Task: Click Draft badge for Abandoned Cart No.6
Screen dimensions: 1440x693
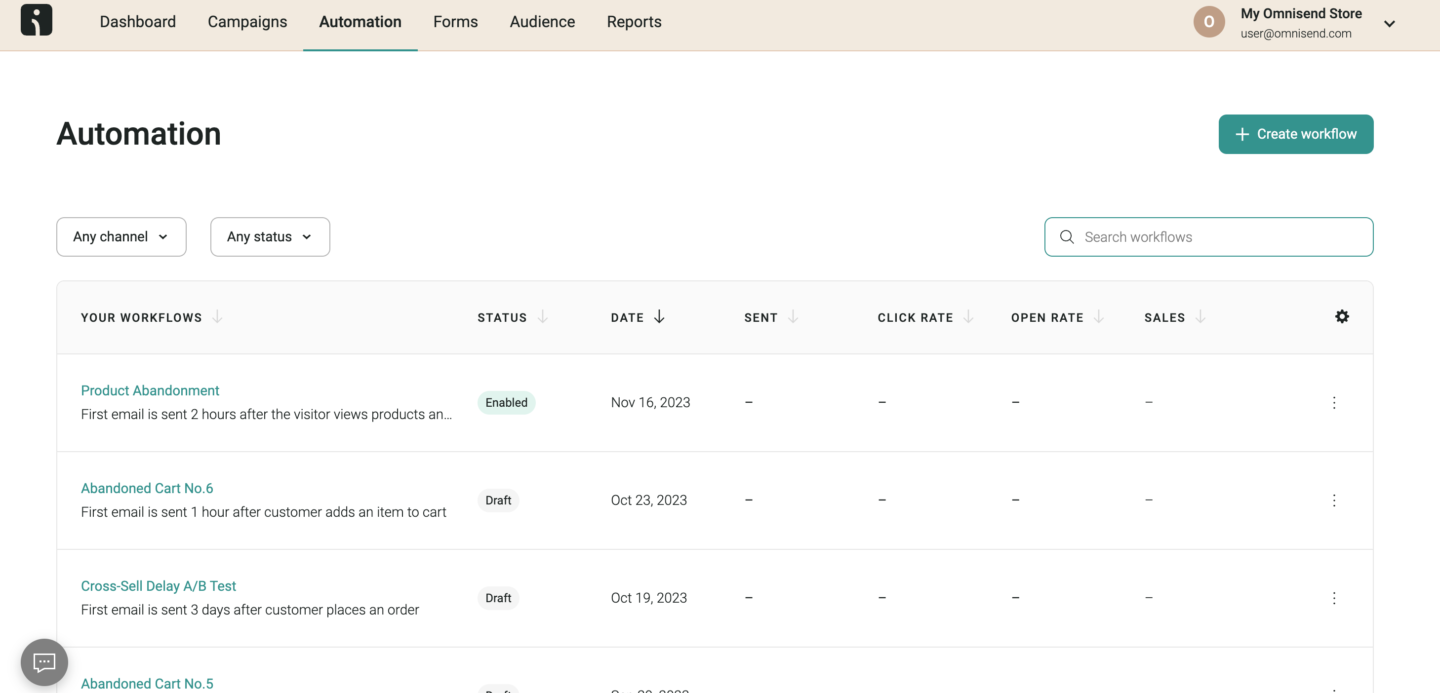Action: click(x=498, y=500)
